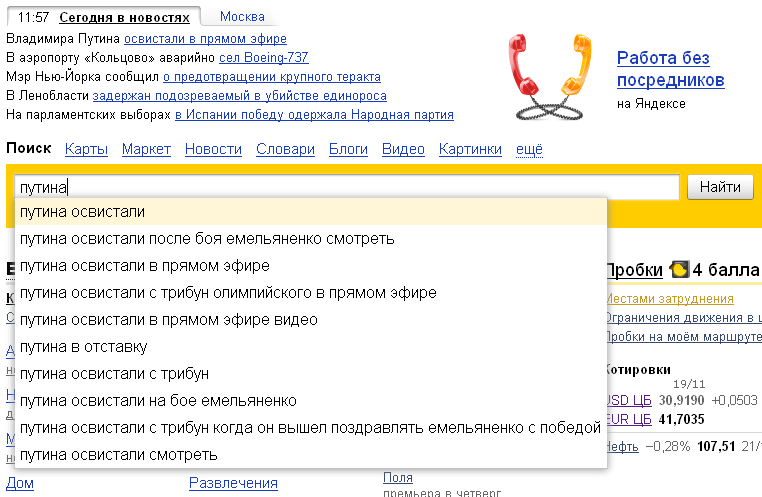Screen dimensions: 762x497
Task: Open the Развлечения category link
Action: (x=233, y=483)
